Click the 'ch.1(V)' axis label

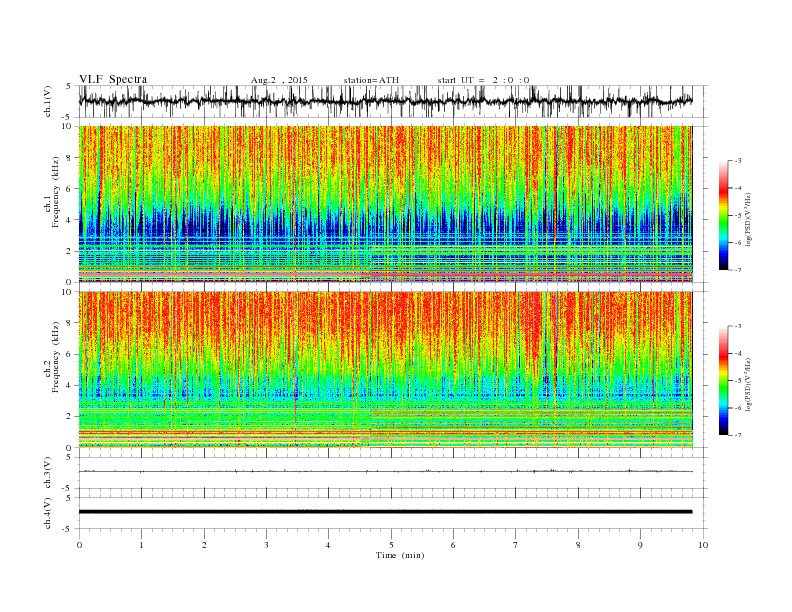point(48,101)
